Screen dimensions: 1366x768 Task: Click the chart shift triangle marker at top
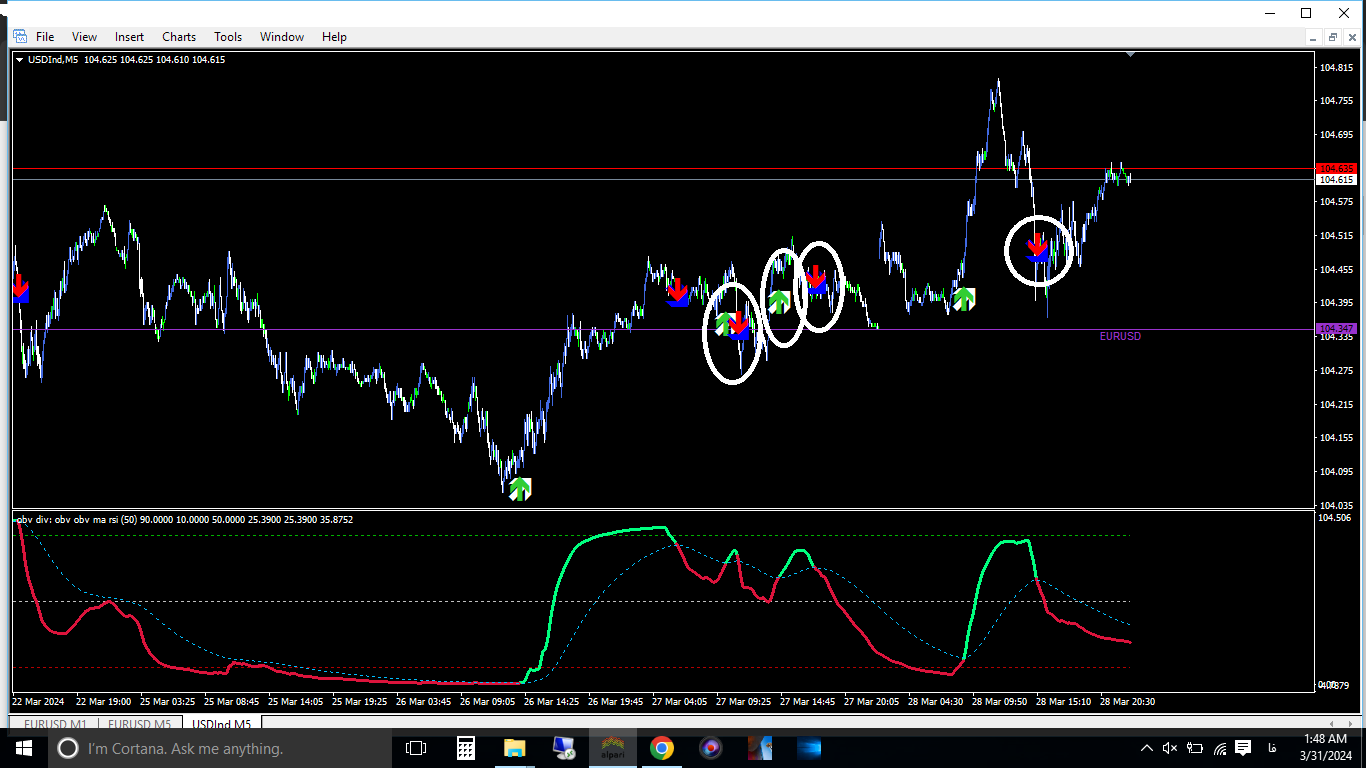pos(1130,54)
